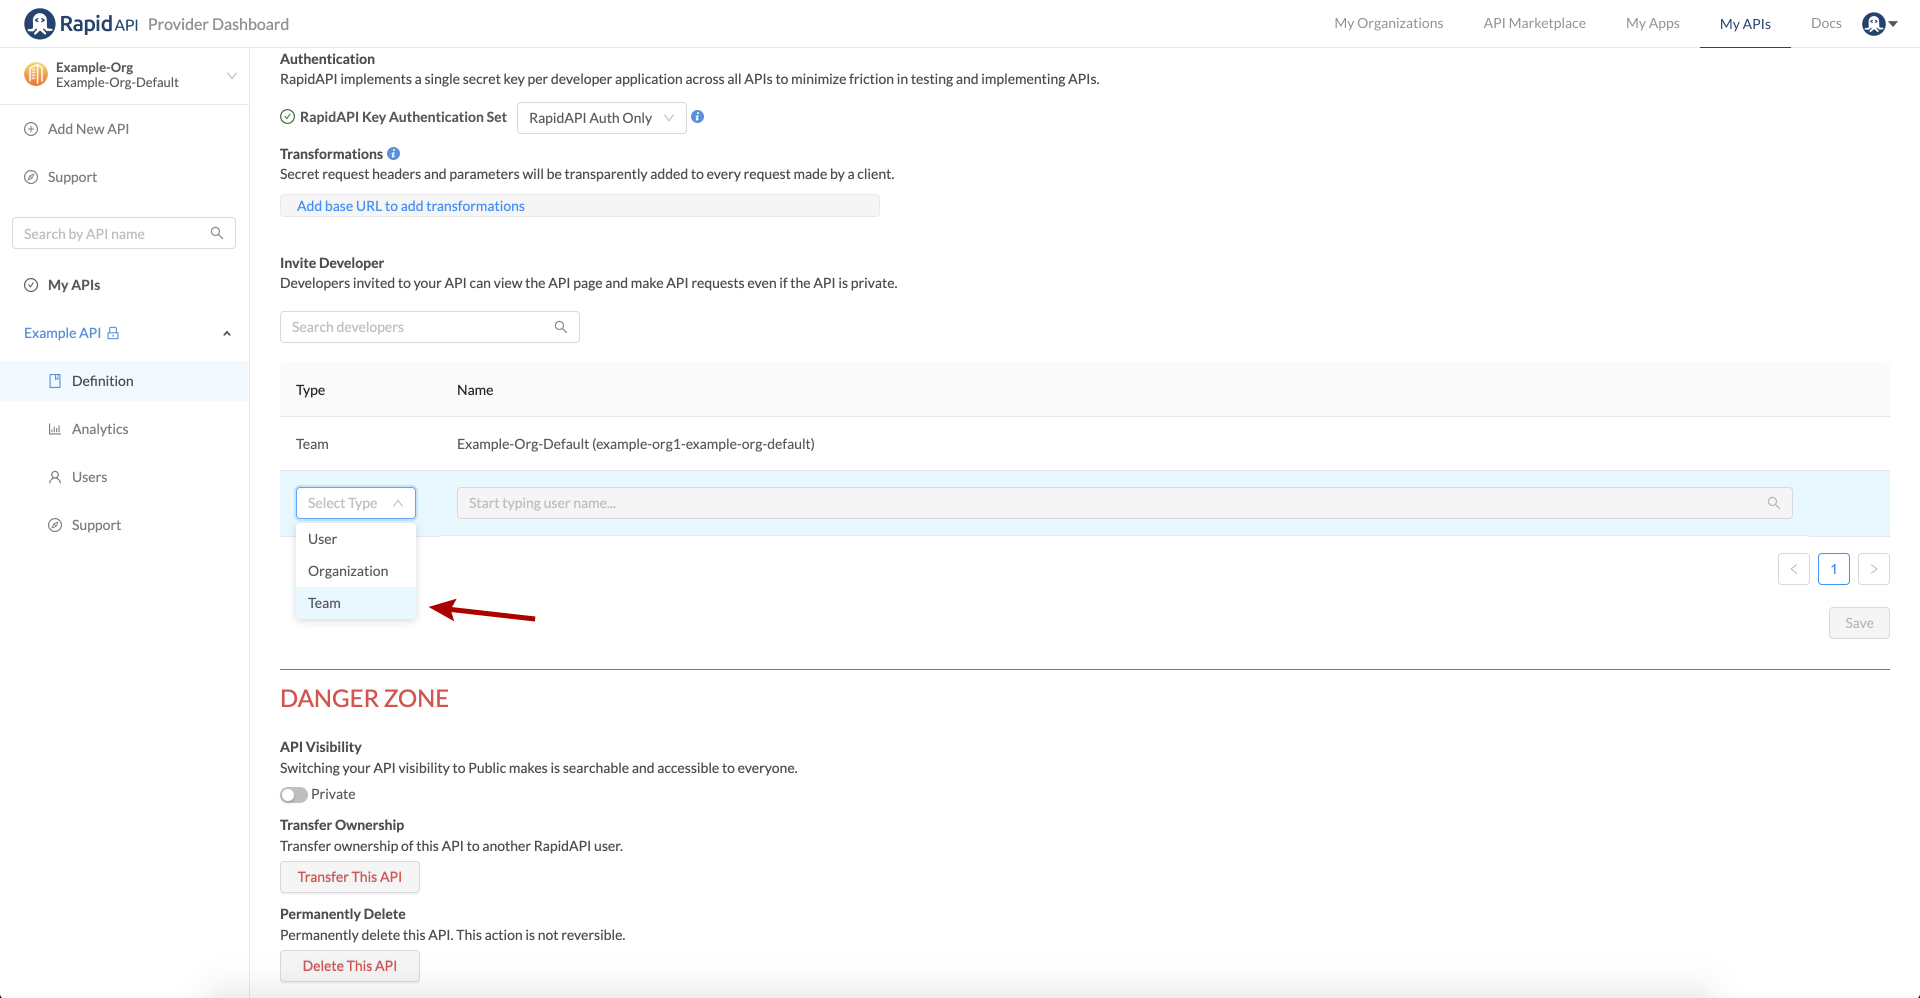
Task: Click the lower Support compass icon
Action: tap(55, 525)
